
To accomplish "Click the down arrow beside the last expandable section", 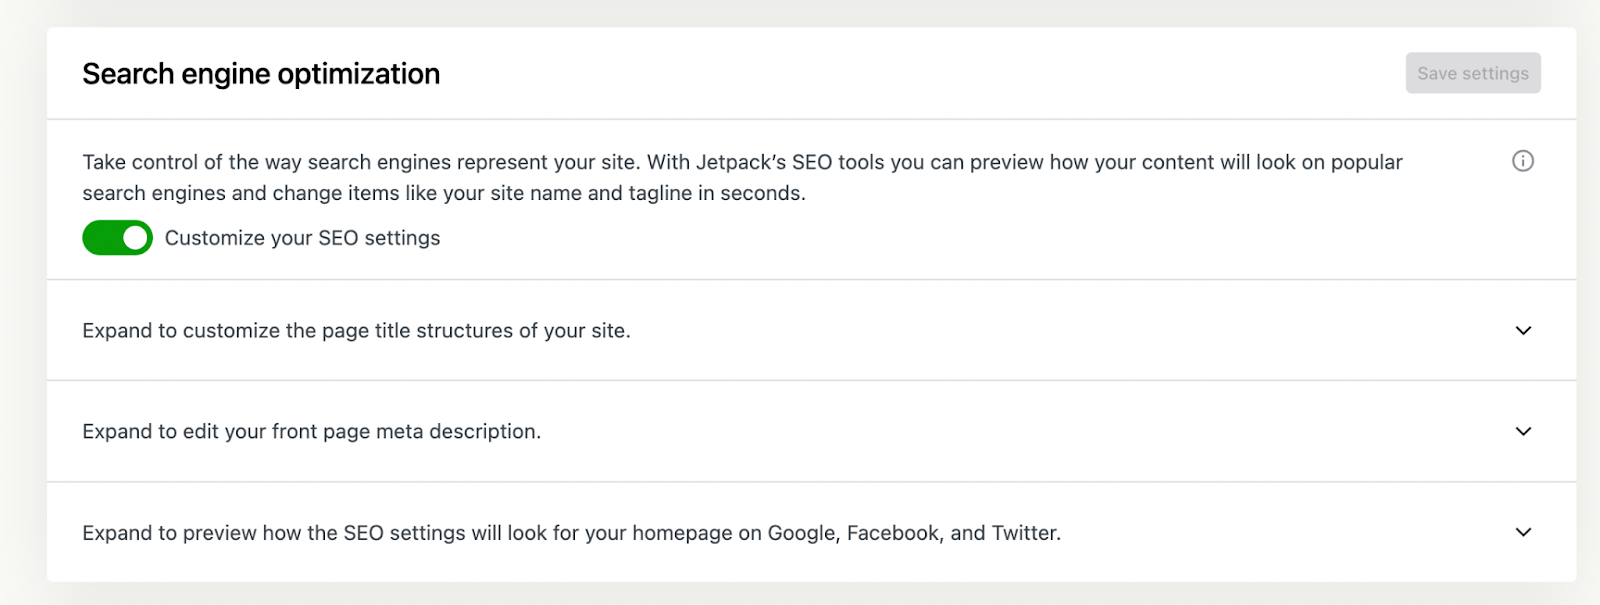I will coord(1523,532).
